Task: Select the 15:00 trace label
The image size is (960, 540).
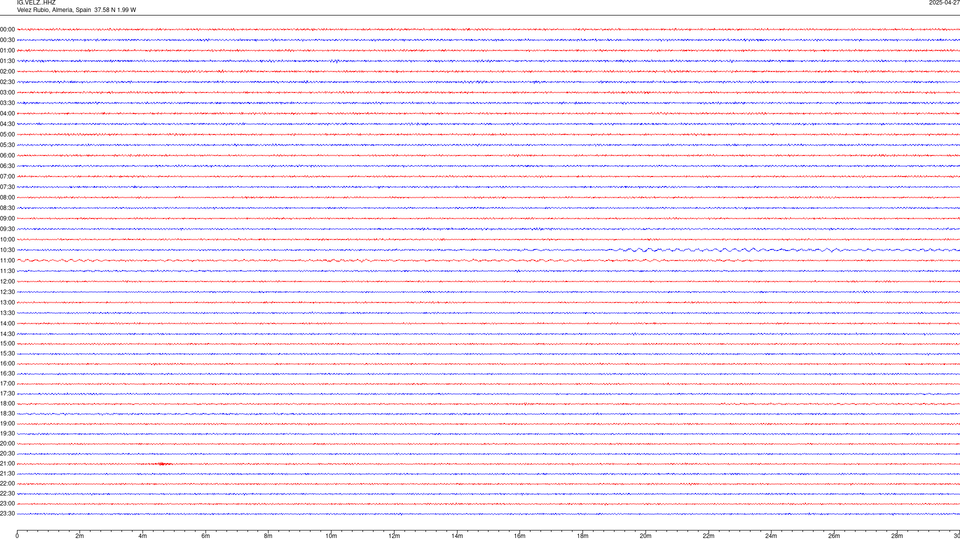Action: click(7, 343)
